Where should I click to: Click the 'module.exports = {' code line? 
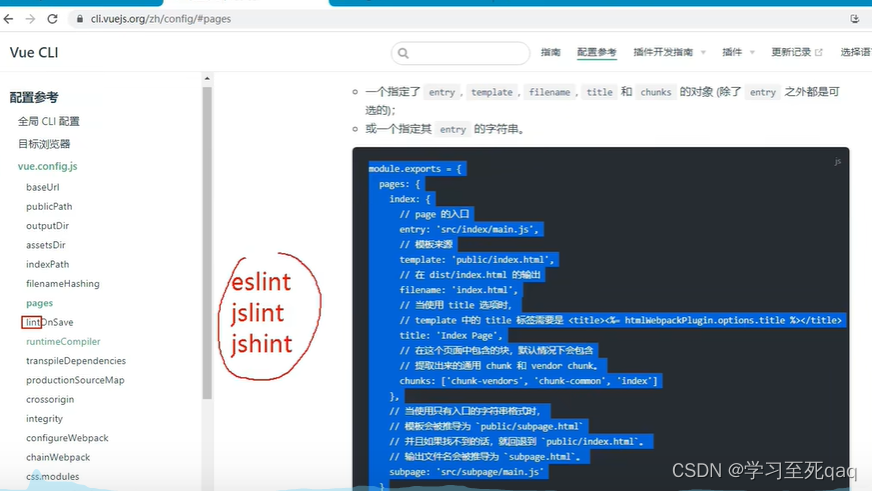point(415,168)
